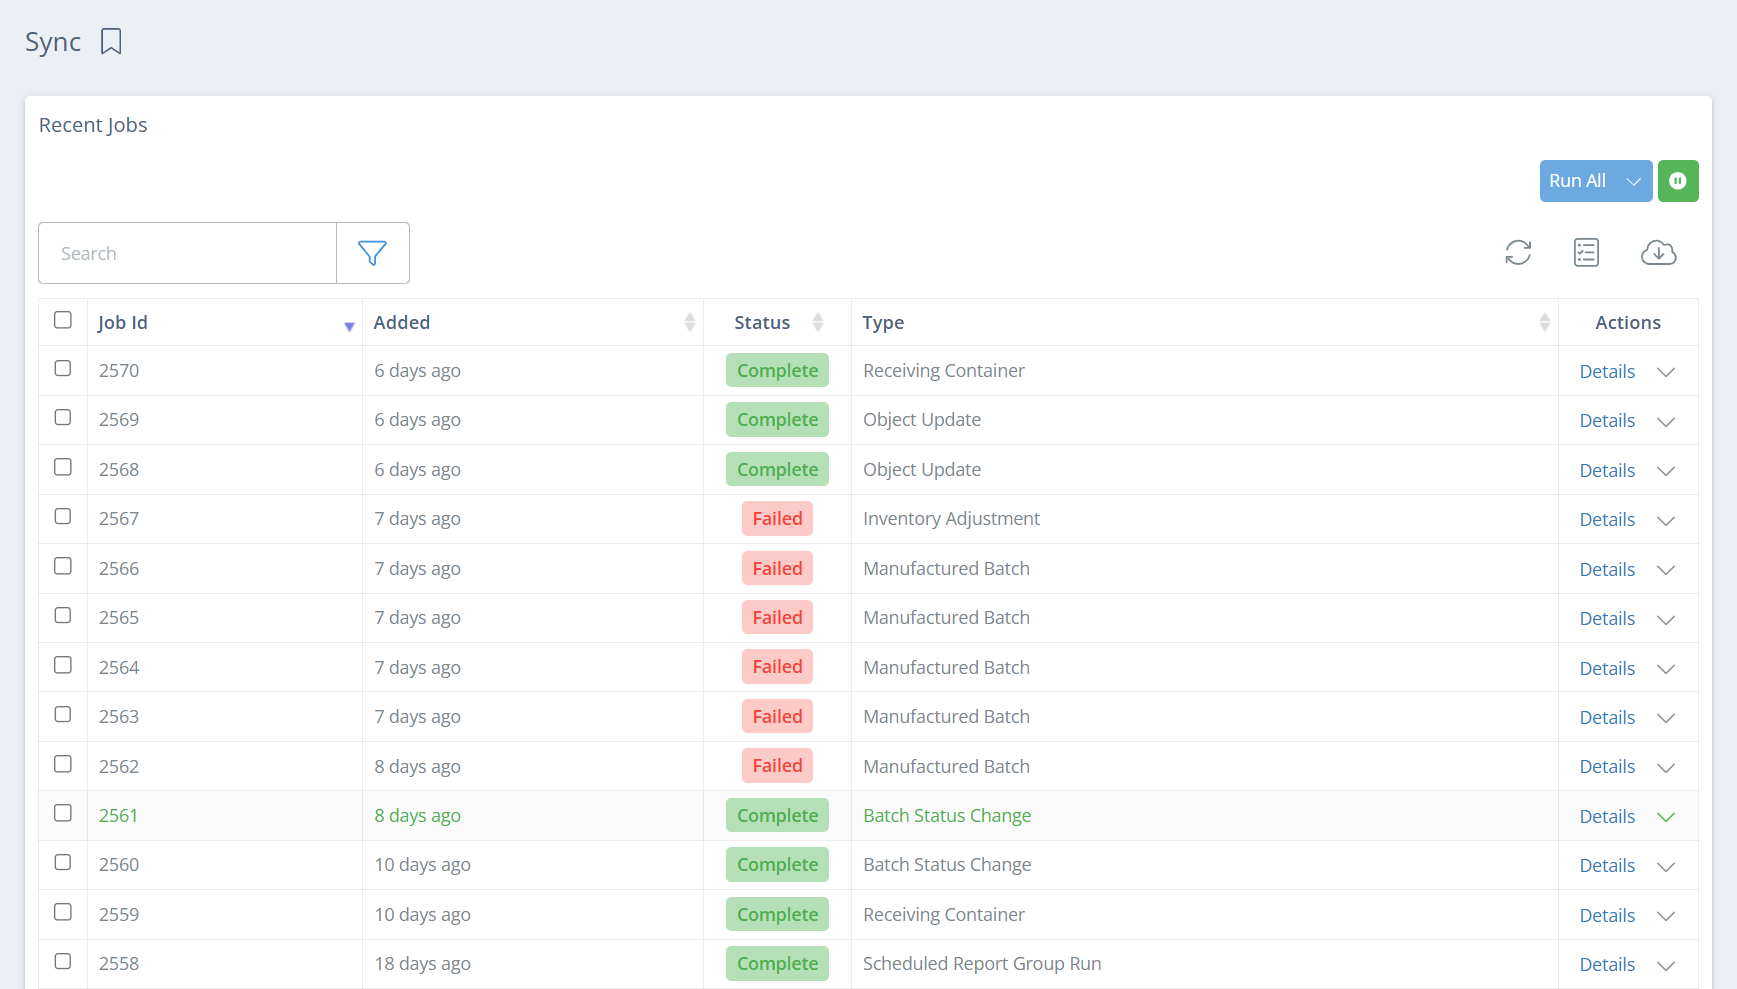Pause sync with green button
The width and height of the screenshot is (1737, 989).
point(1678,181)
